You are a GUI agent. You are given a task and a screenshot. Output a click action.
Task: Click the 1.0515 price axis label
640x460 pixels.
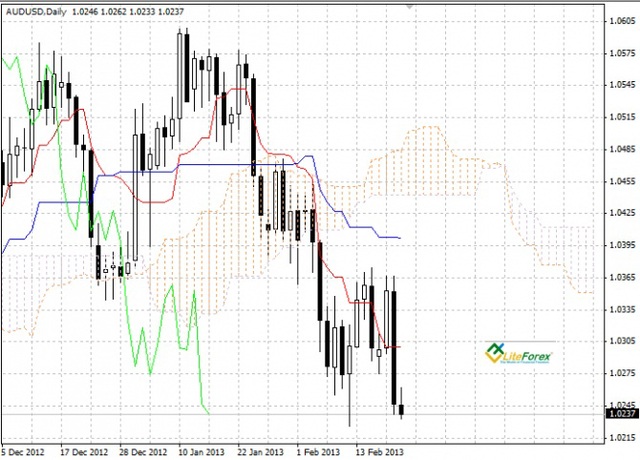pyautogui.click(x=622, y=118)
